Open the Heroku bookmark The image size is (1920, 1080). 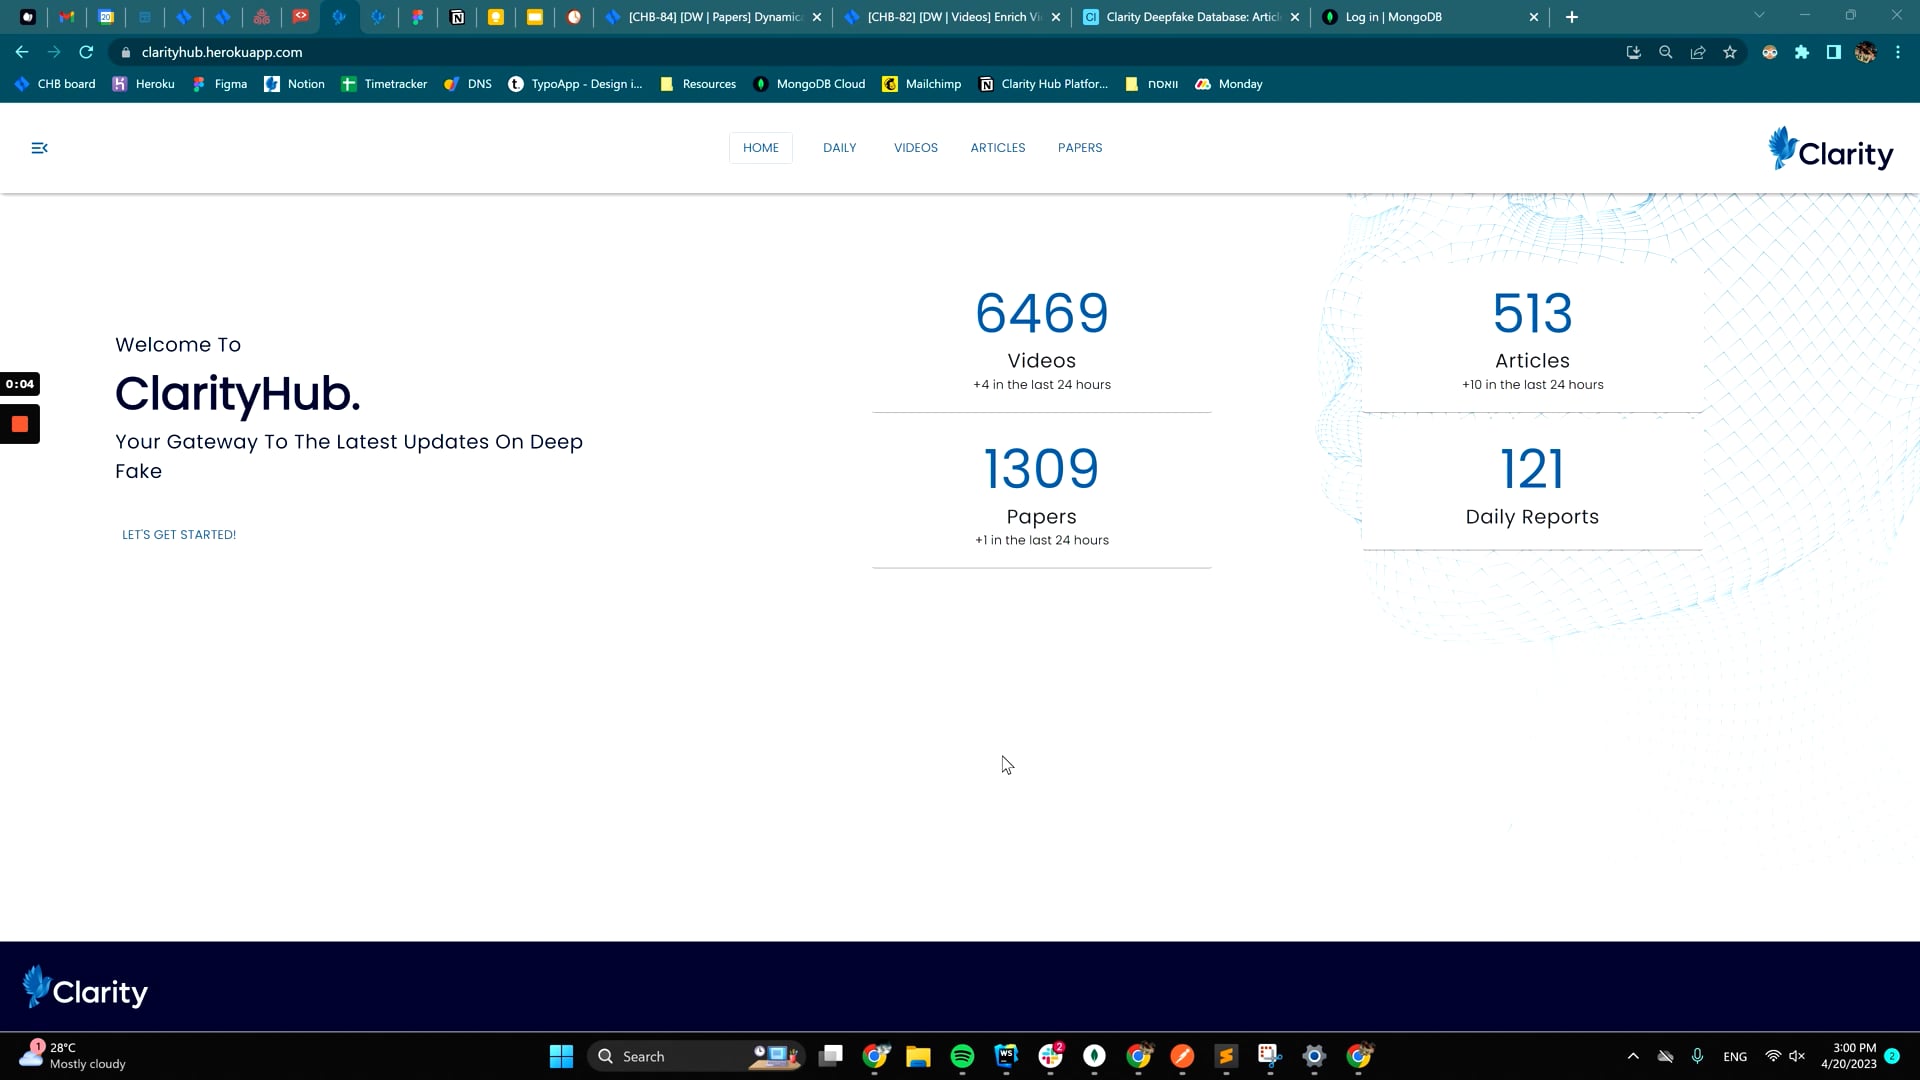(x=144, y=84)
